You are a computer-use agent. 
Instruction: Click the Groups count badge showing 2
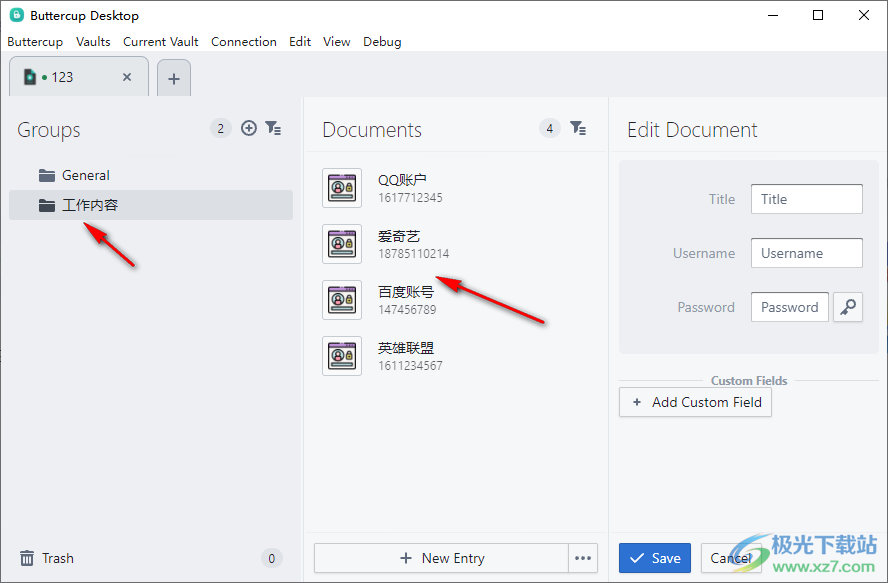(220, 129)
